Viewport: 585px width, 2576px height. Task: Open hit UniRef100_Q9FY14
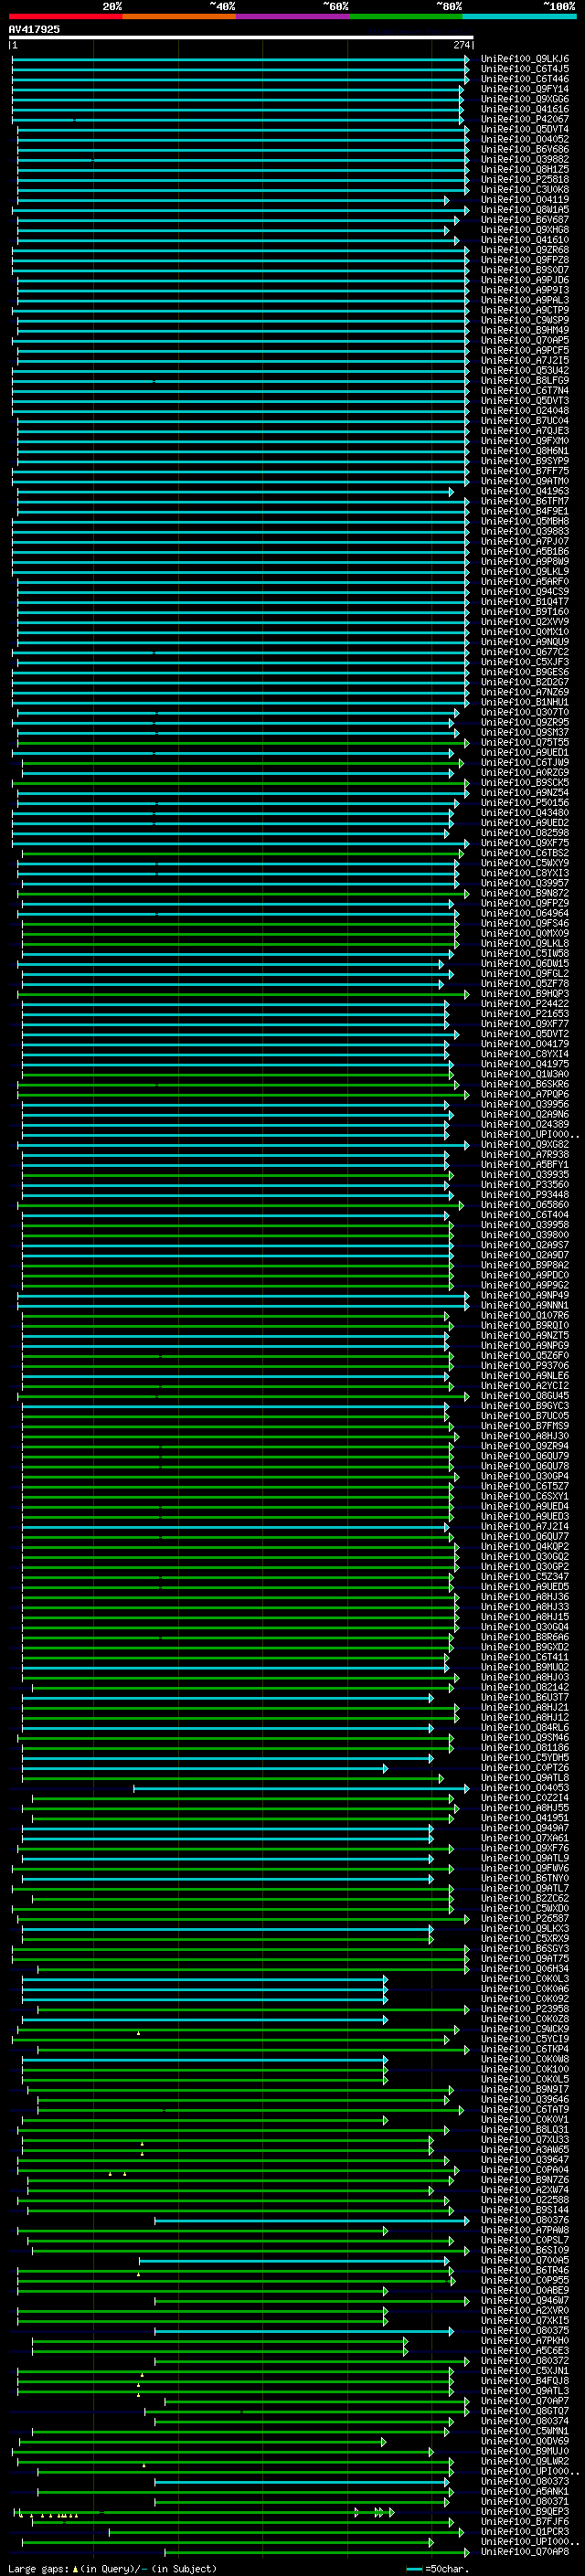tap(525, 89)
